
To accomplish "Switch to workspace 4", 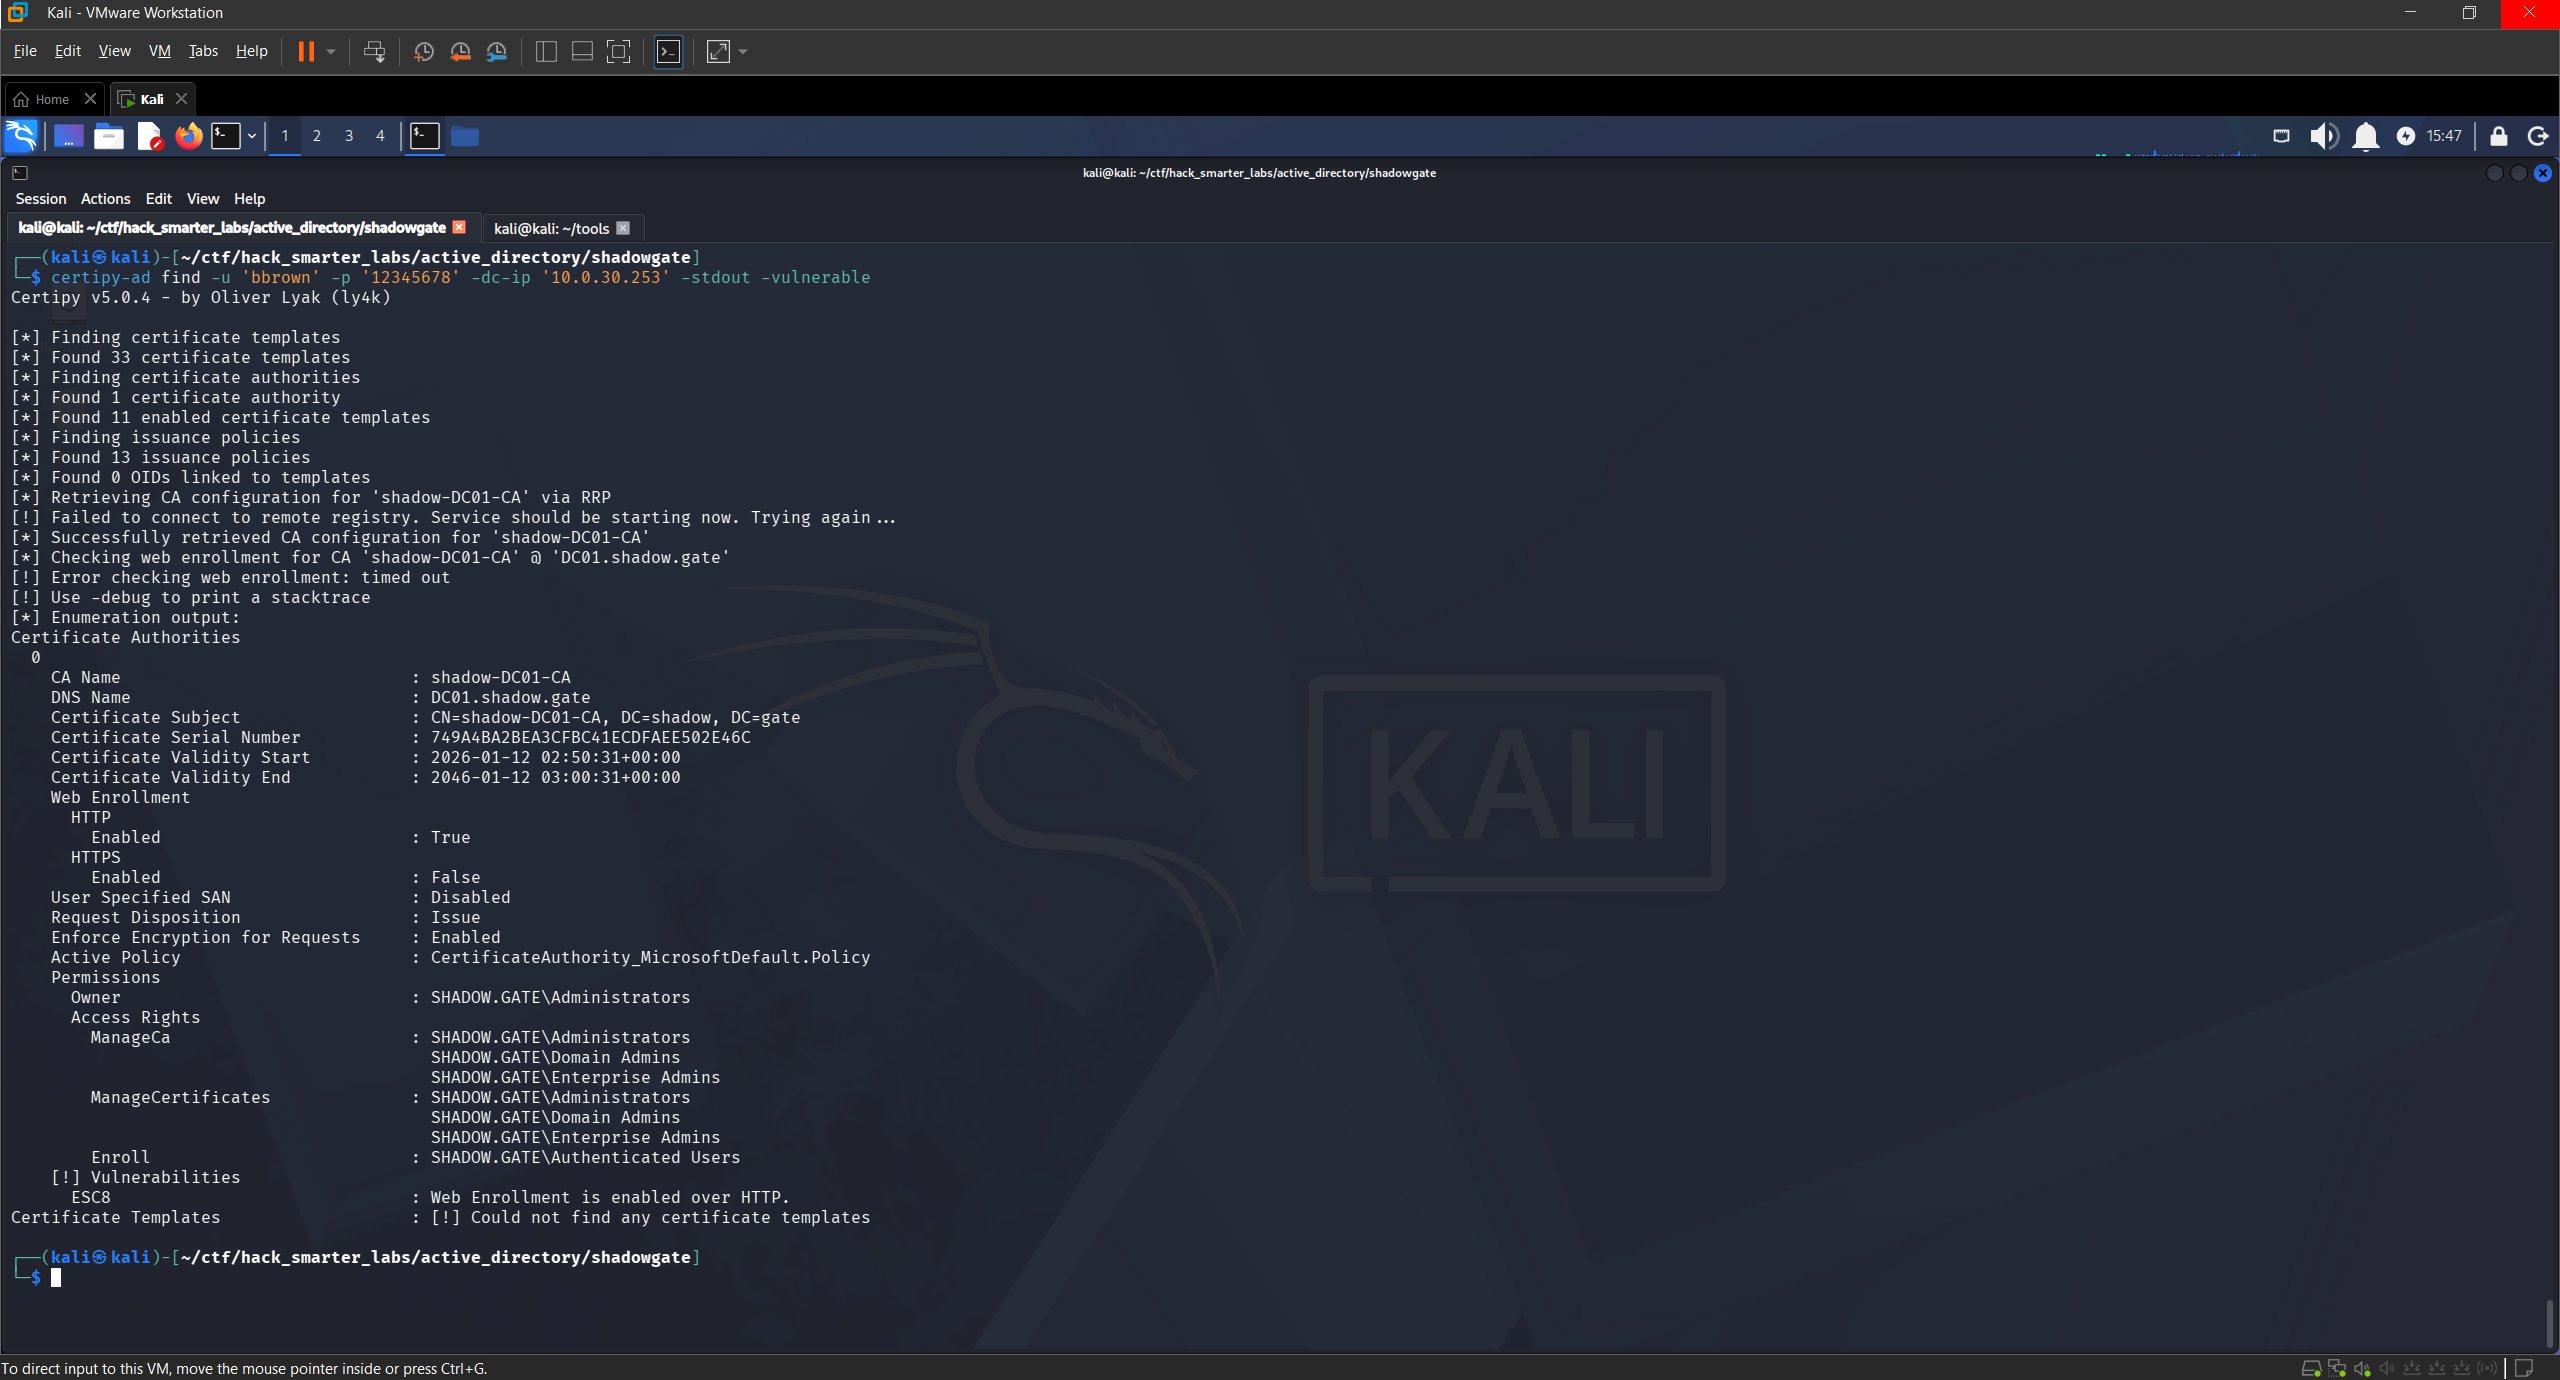I will tap(380, 136).
